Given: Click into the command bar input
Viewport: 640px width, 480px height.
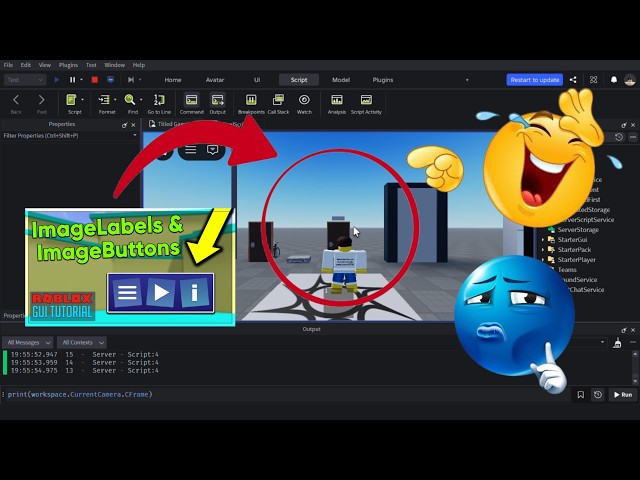Looking at the screenshot, I should 286,395.
